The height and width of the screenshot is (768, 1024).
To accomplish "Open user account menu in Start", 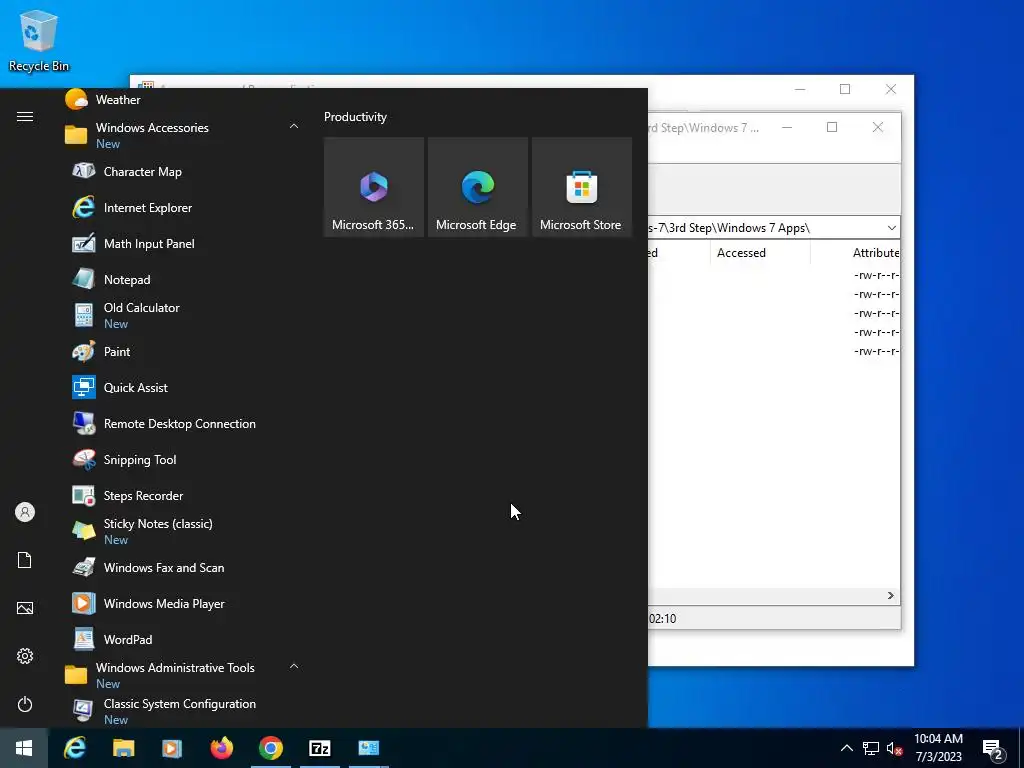I will click(25, 512).
